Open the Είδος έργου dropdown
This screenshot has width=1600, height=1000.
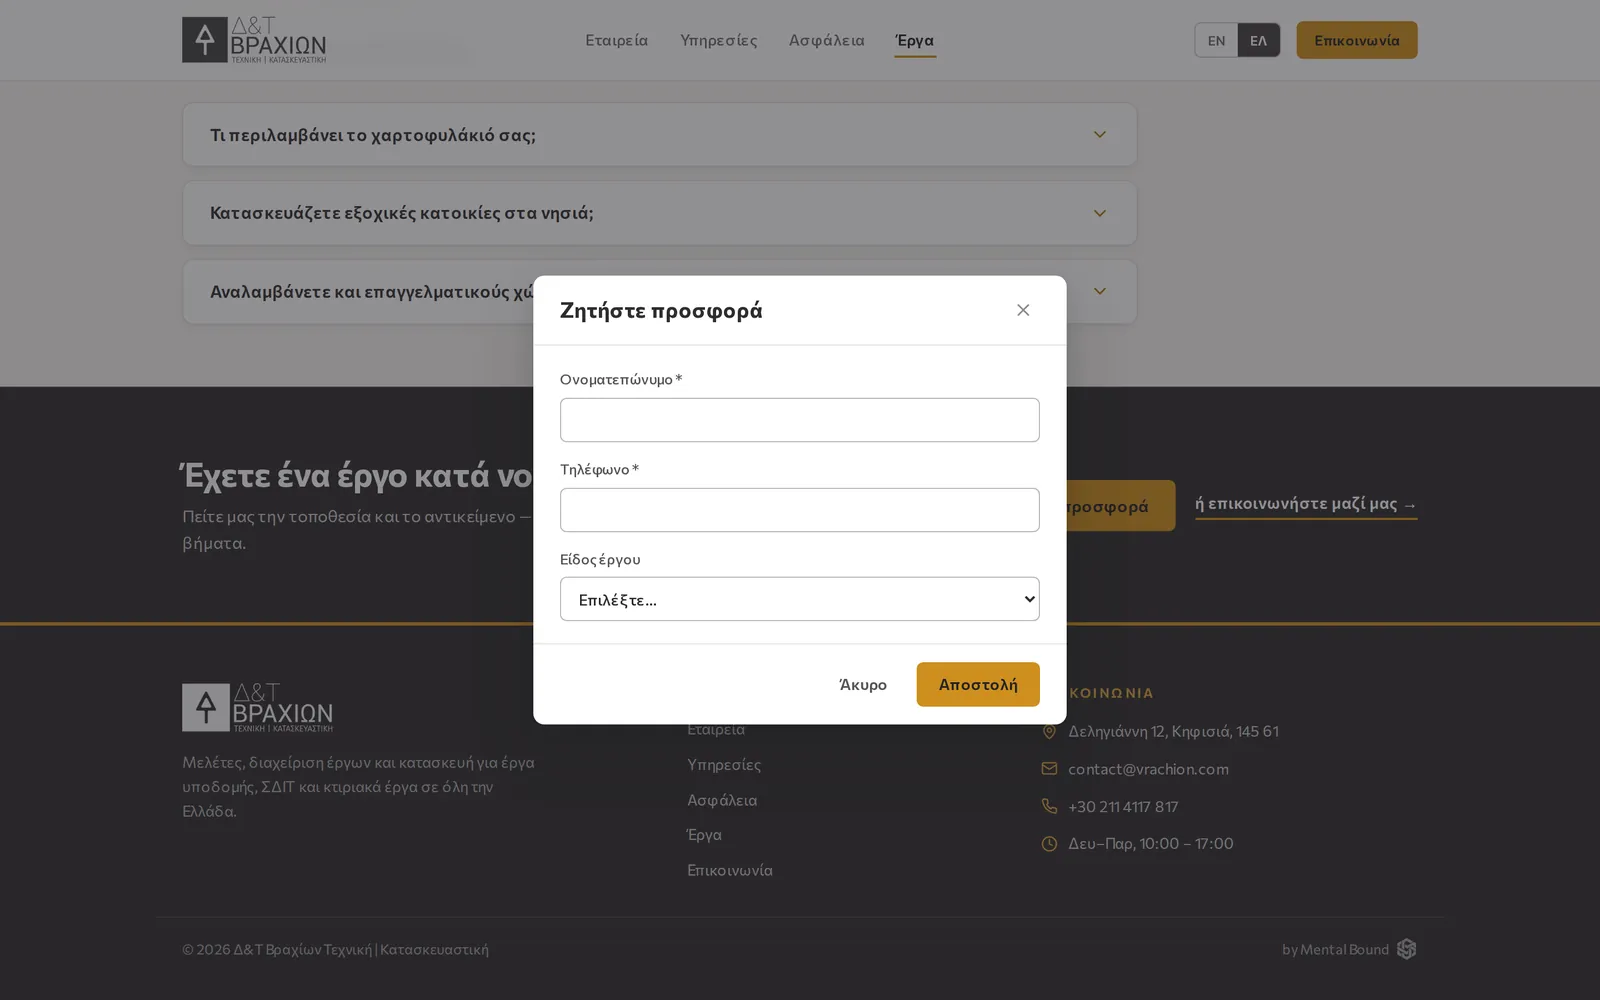799,599
